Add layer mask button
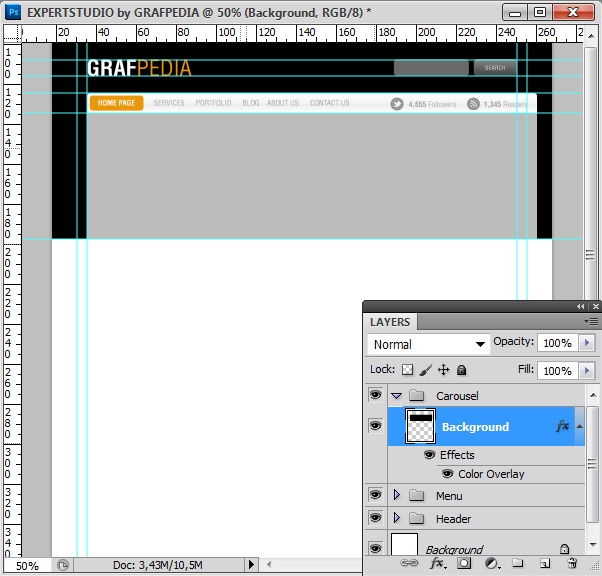602x576 pixels. tap(464, 563)
